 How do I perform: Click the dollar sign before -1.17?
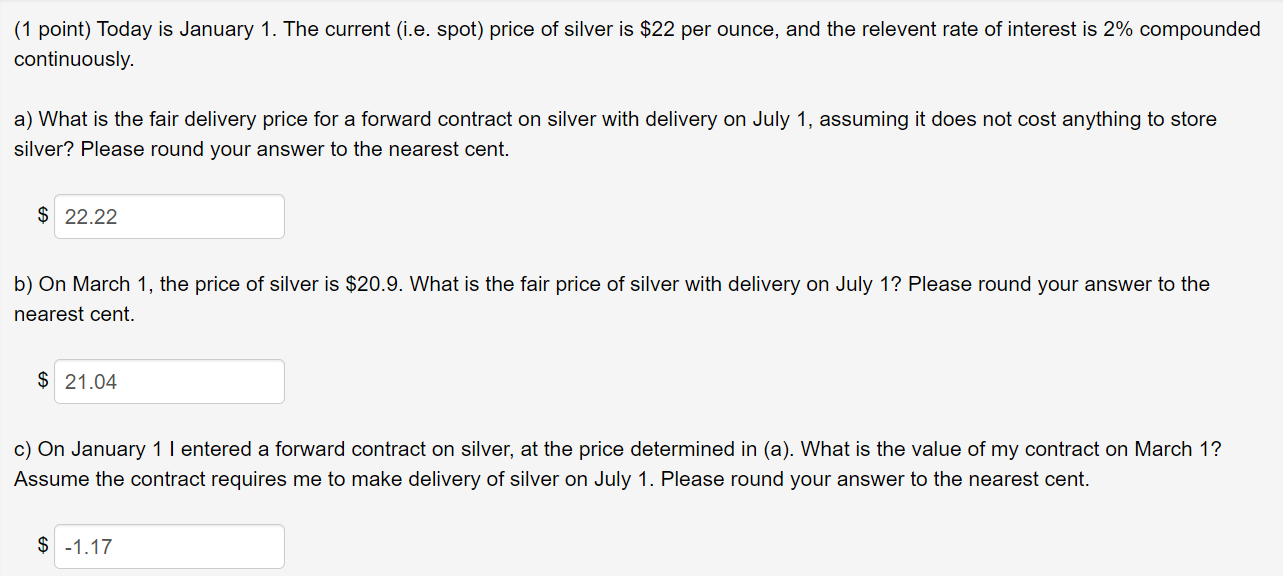(43, 545)
